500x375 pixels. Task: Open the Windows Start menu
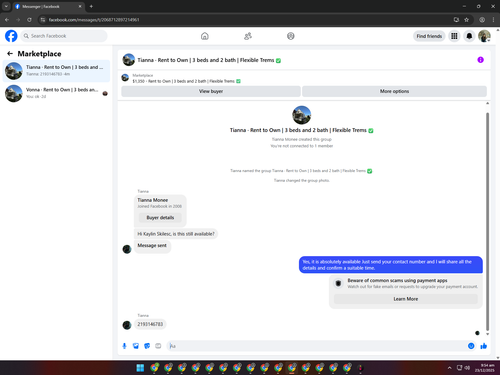coord(140,368)
